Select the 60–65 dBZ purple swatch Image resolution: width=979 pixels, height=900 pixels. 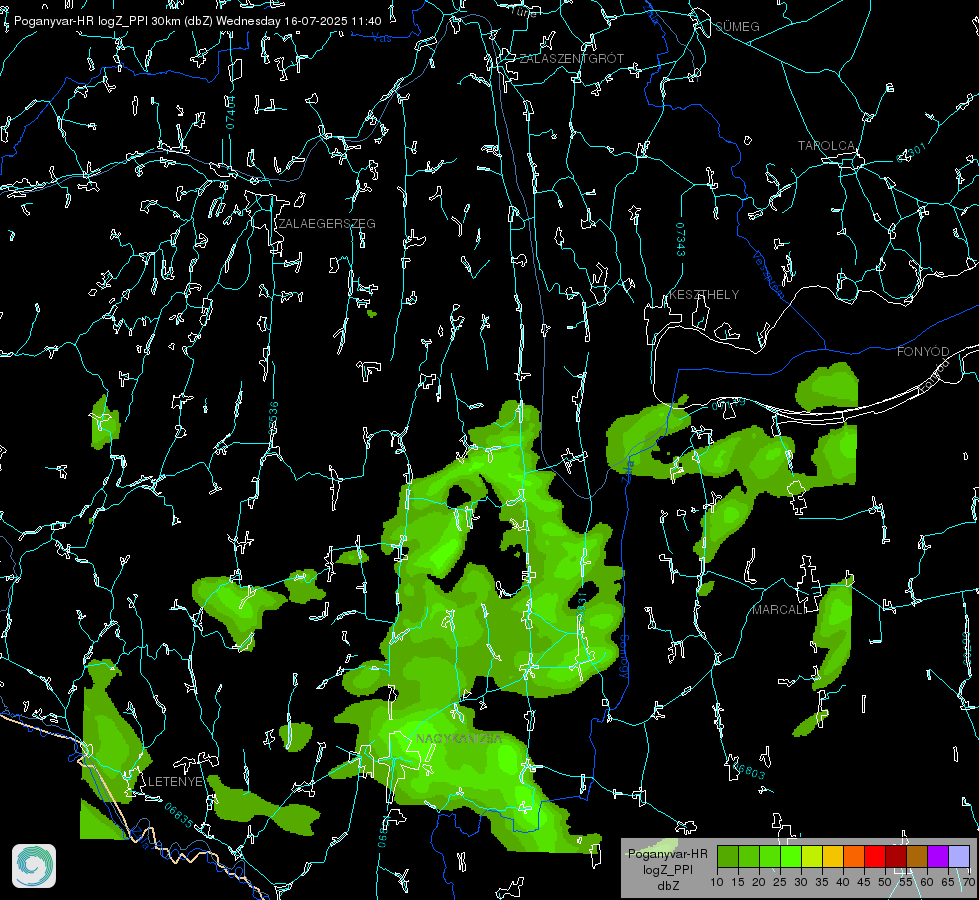coord(938,856)
